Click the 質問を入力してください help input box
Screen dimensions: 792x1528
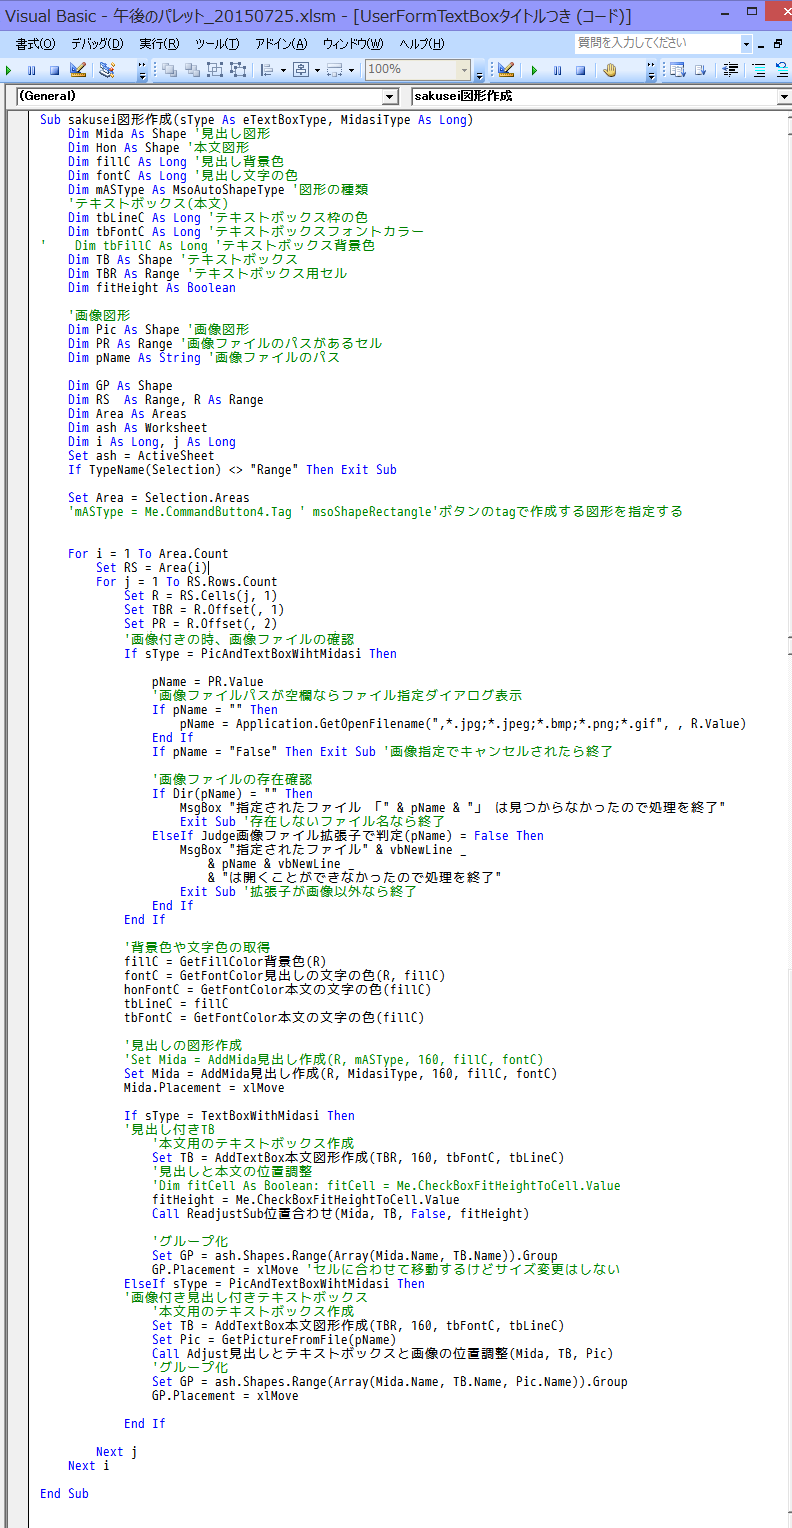[657, 43]
